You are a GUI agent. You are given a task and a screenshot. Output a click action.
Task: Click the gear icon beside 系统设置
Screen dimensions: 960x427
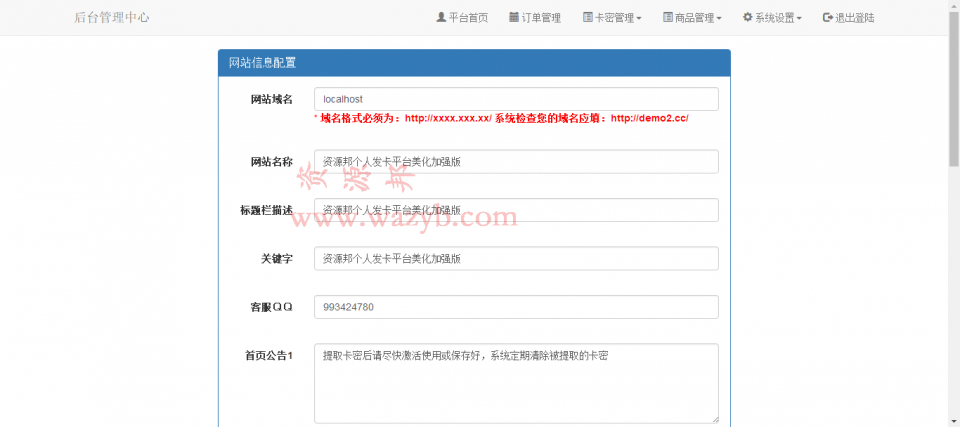[747, 17]
